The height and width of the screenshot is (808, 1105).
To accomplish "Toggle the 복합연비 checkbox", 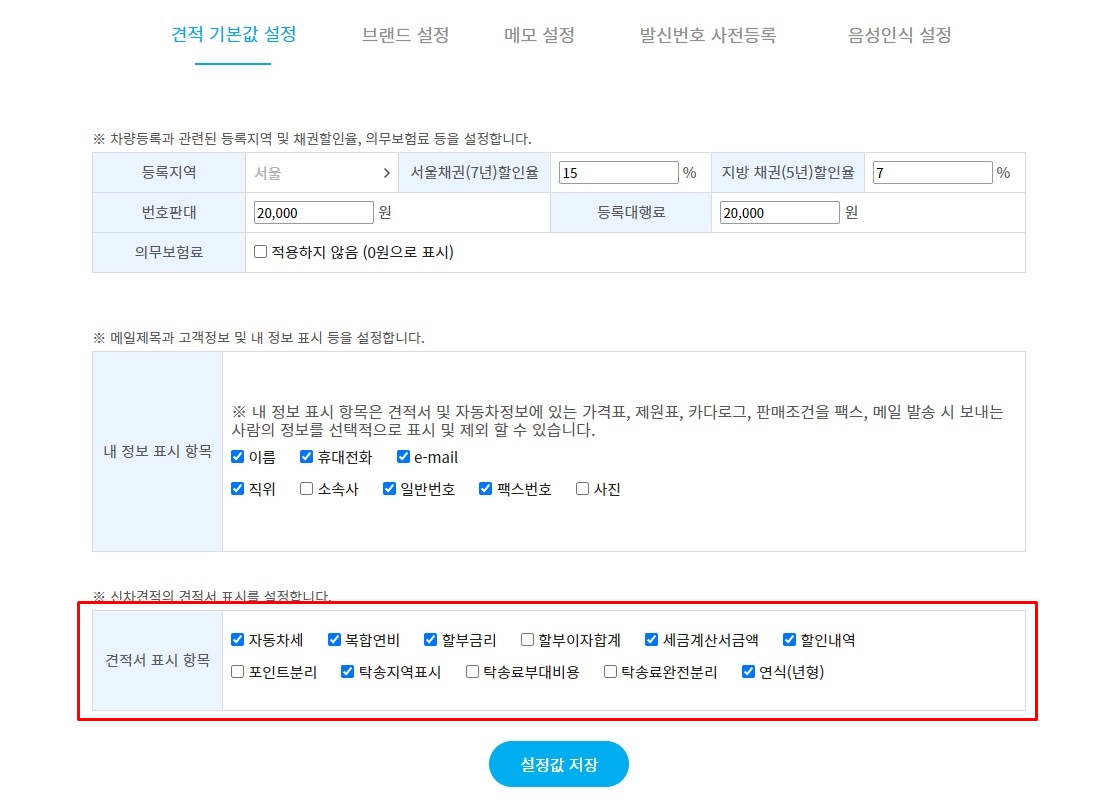I will 334,640.
